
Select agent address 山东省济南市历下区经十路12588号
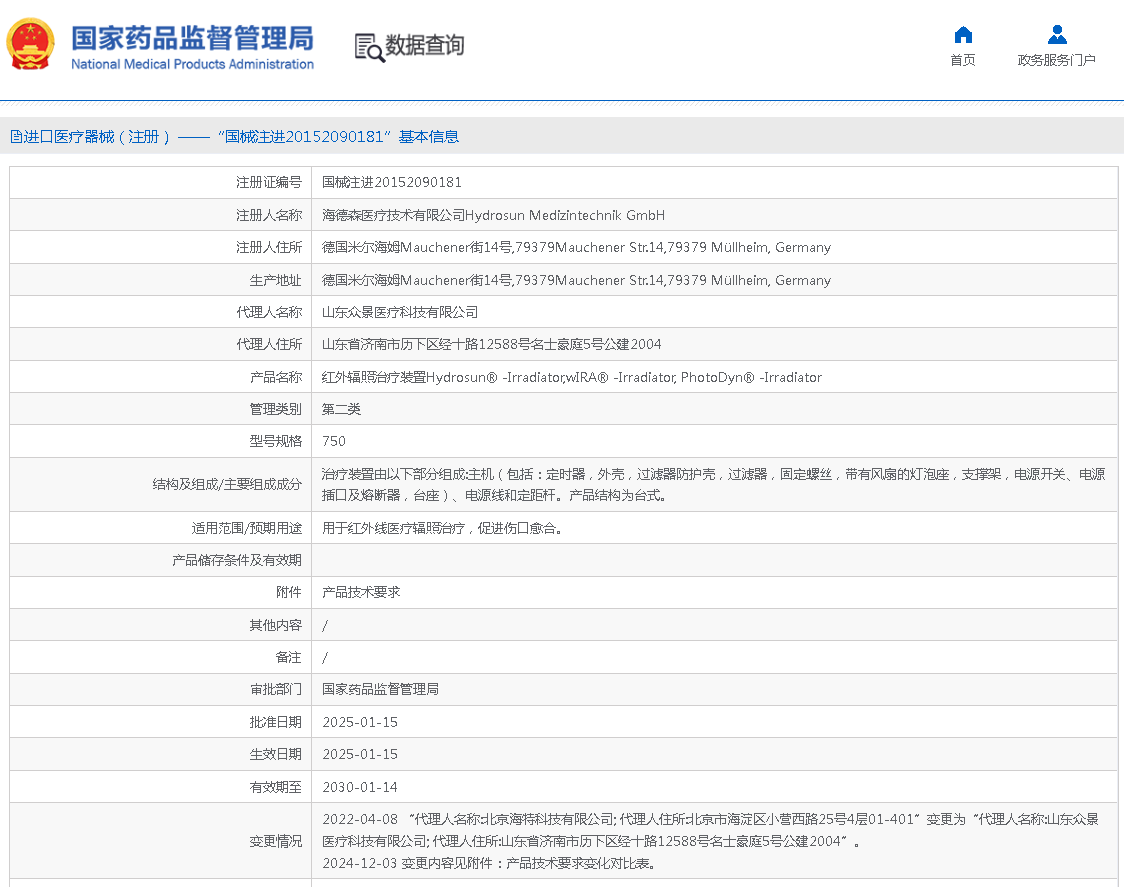click(x=492, y=344)
